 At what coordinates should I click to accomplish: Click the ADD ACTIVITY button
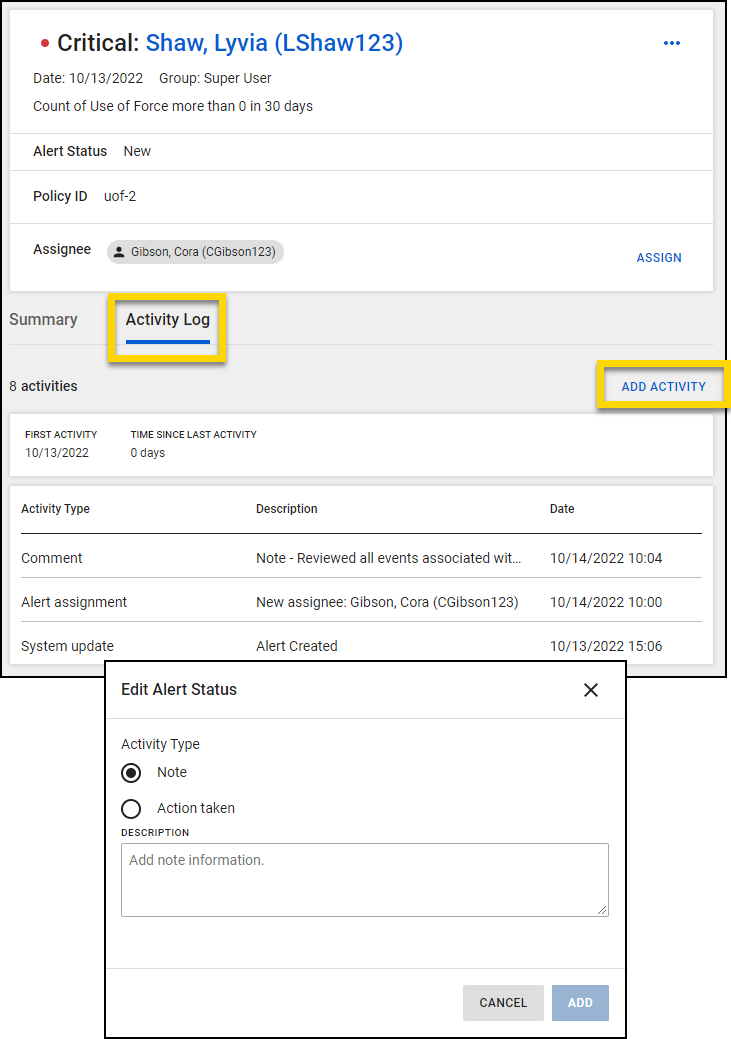click(663, 387)
